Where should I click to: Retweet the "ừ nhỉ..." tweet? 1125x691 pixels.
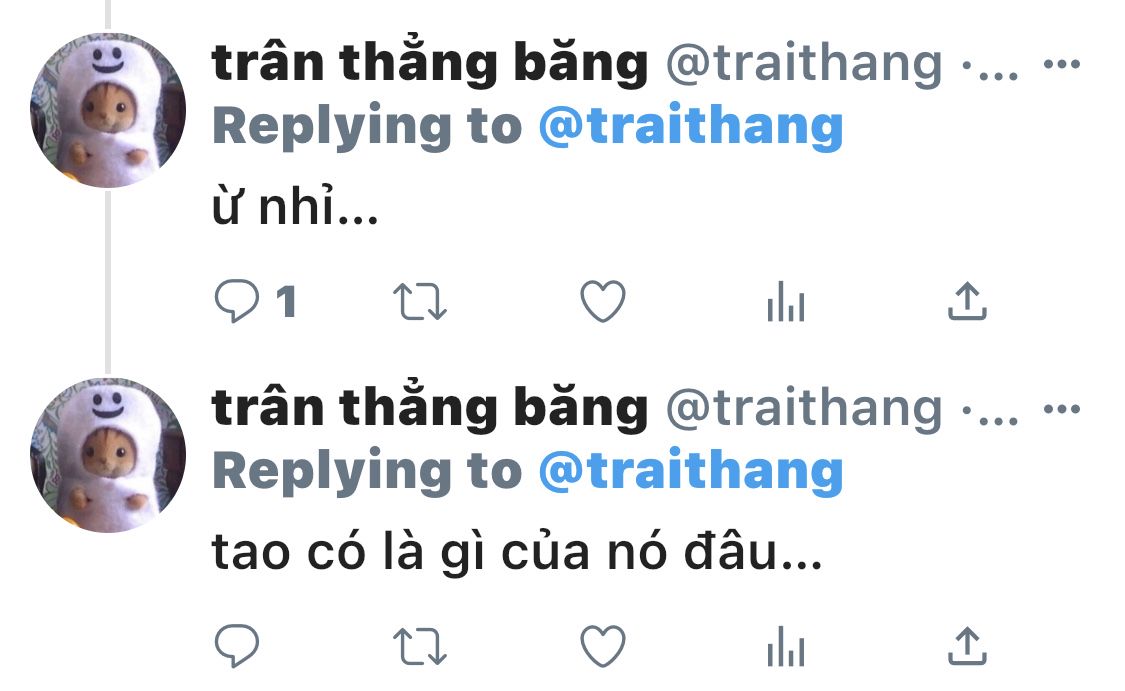pyautogui.click(x=420, y=301)
